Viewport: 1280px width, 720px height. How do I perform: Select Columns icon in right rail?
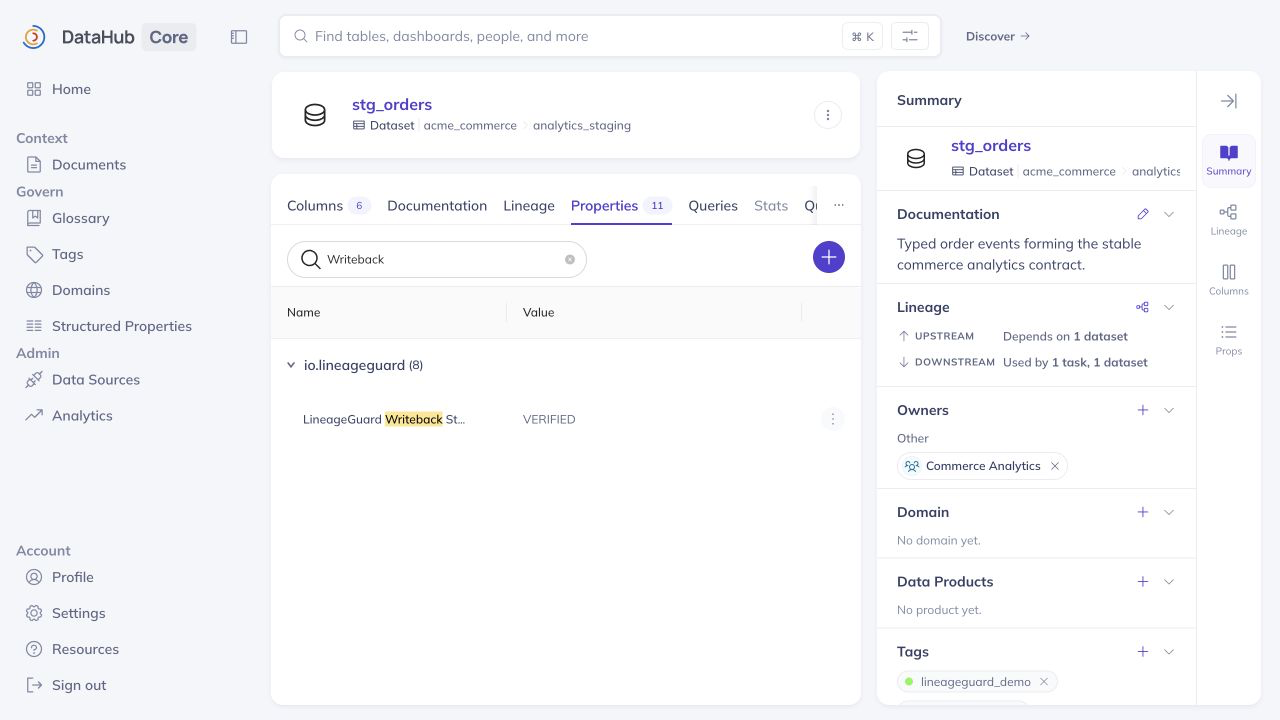tap(1229, 280)
